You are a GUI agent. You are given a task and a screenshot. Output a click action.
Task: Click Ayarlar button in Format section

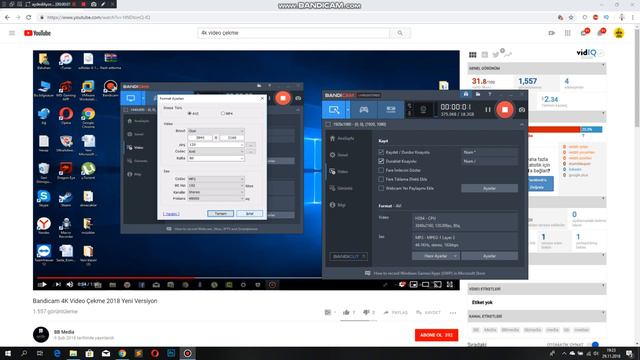click(x=489, y=256)
